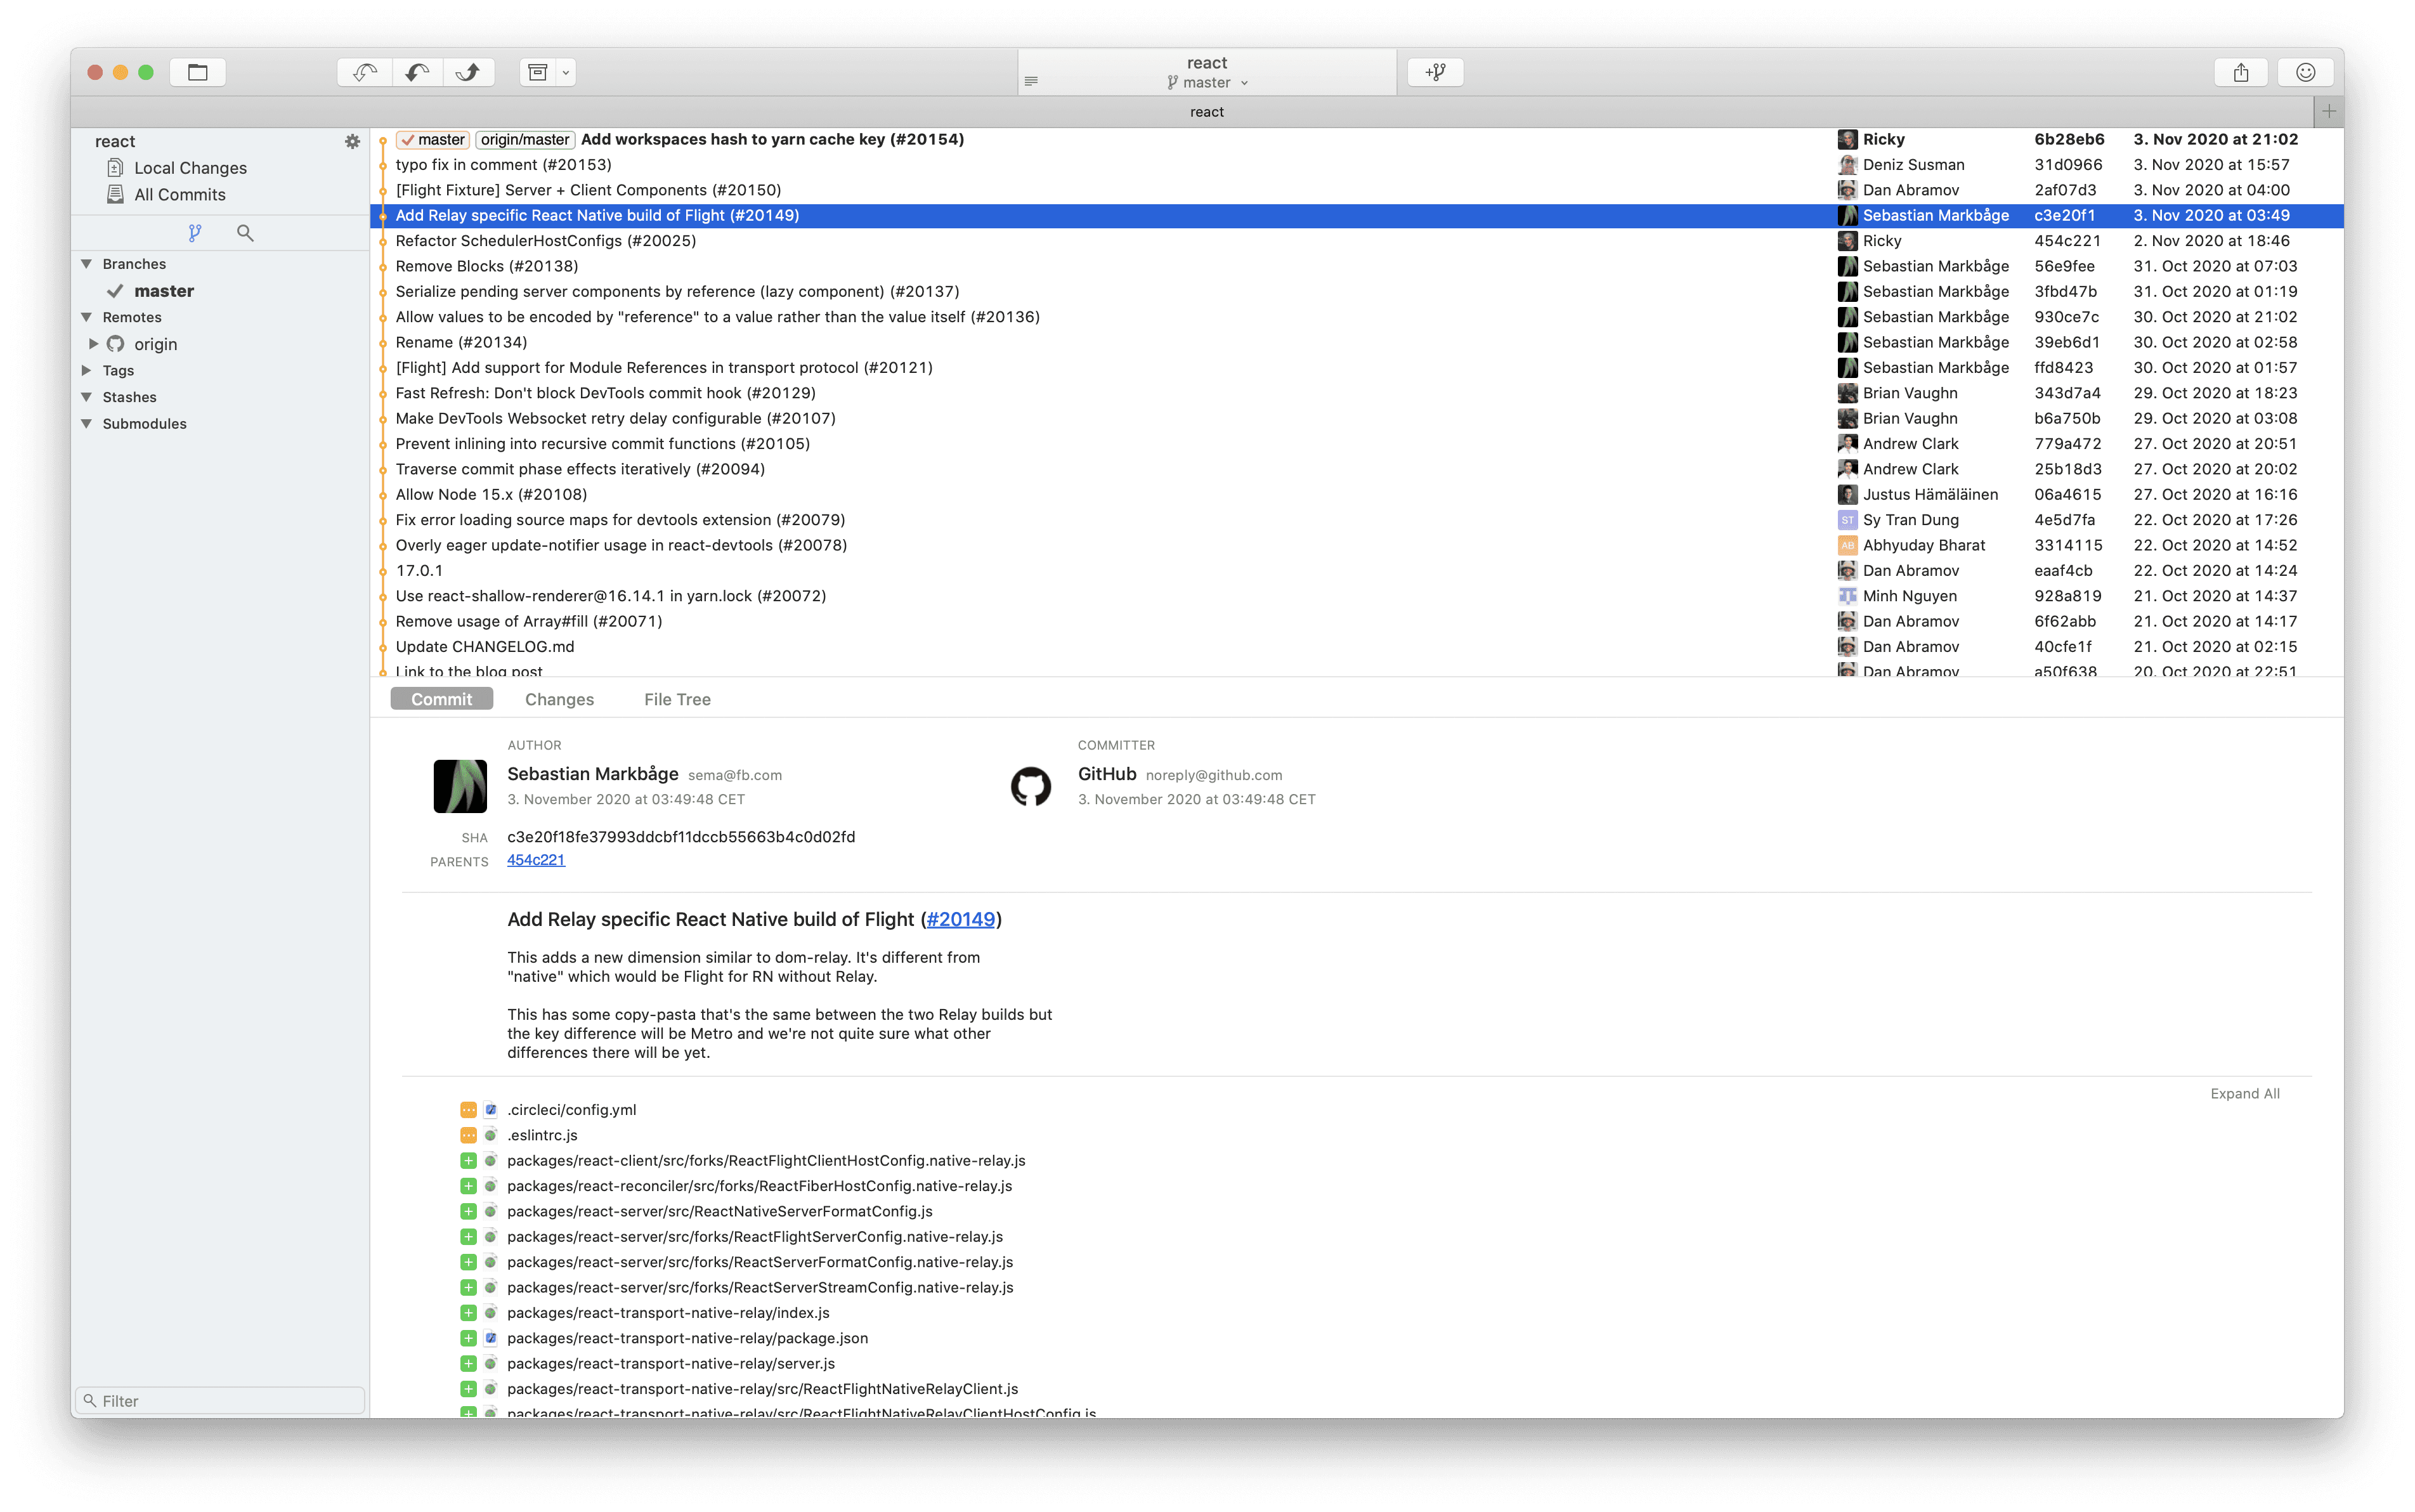Open repository settings gear in sidebar

pyautogui.click(x=352, y=142)
